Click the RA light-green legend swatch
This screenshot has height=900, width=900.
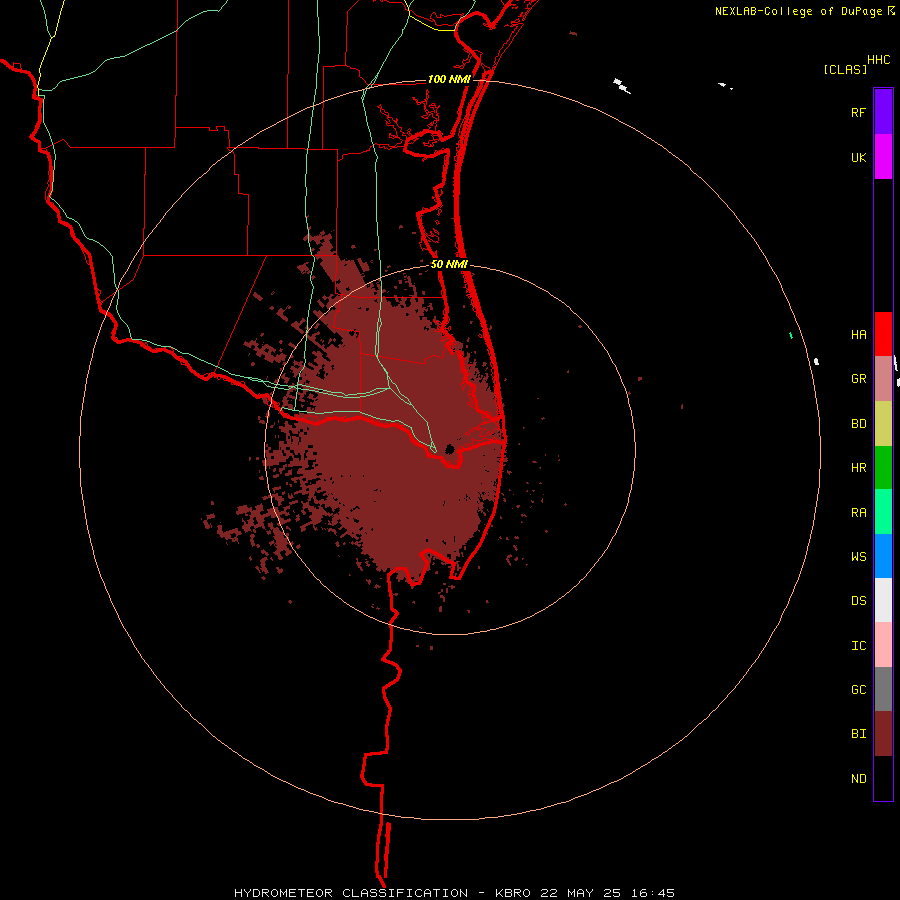pos(883,512)
